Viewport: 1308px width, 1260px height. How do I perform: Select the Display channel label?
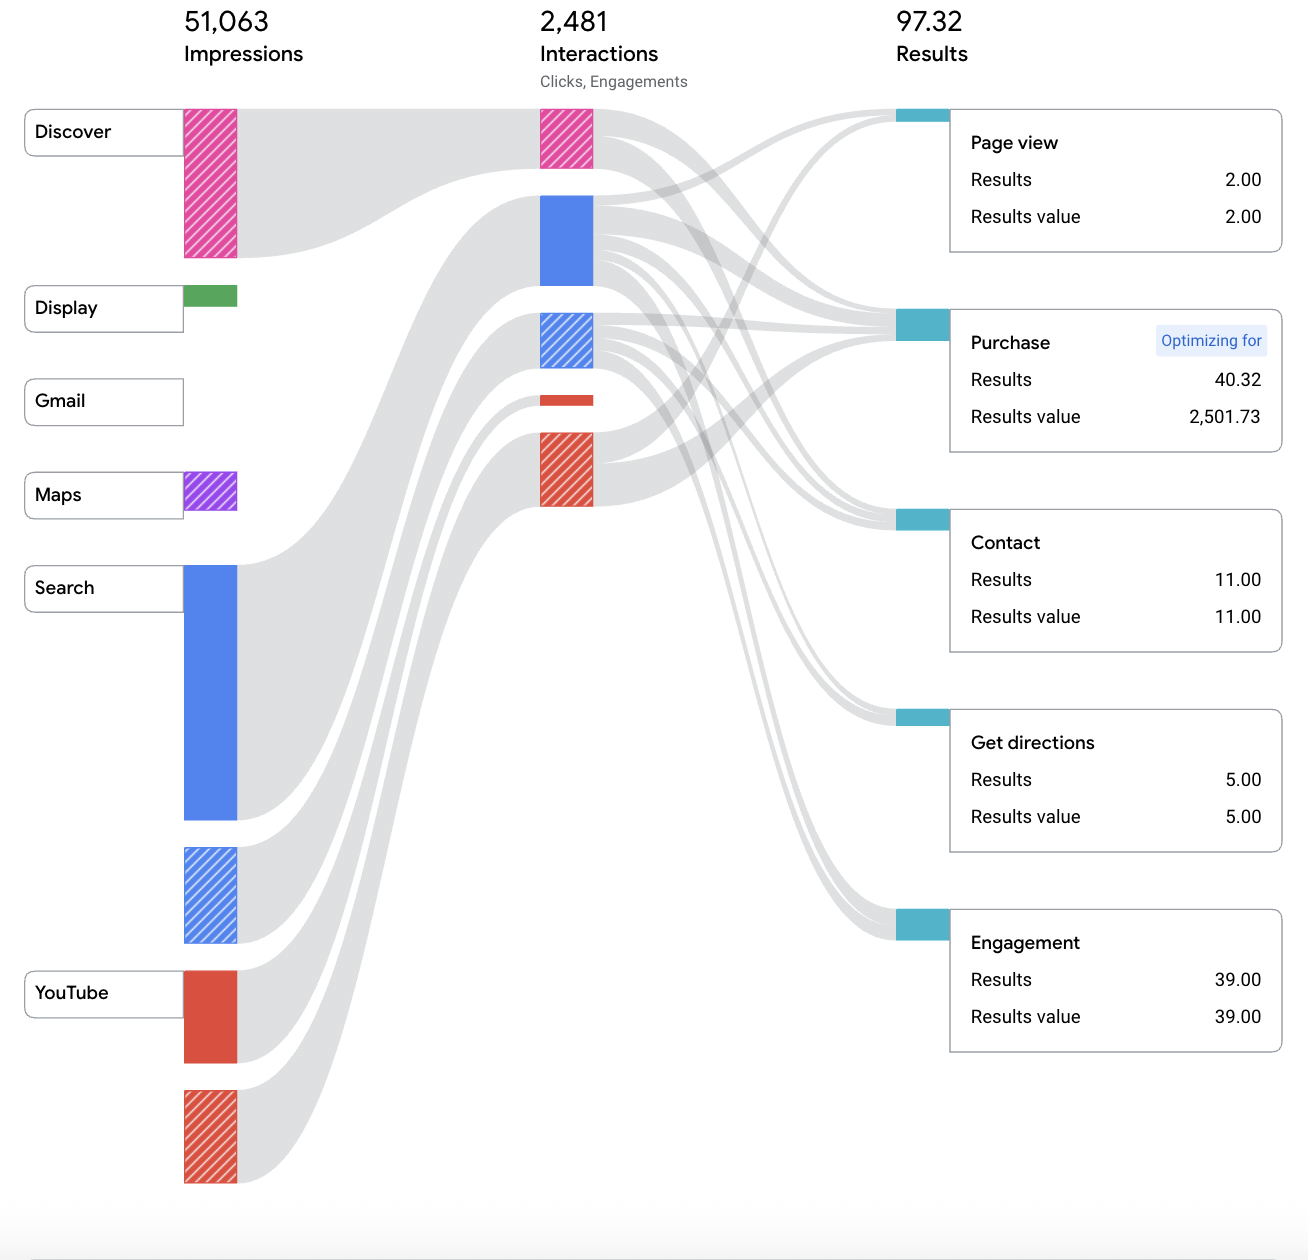[103, 309]
